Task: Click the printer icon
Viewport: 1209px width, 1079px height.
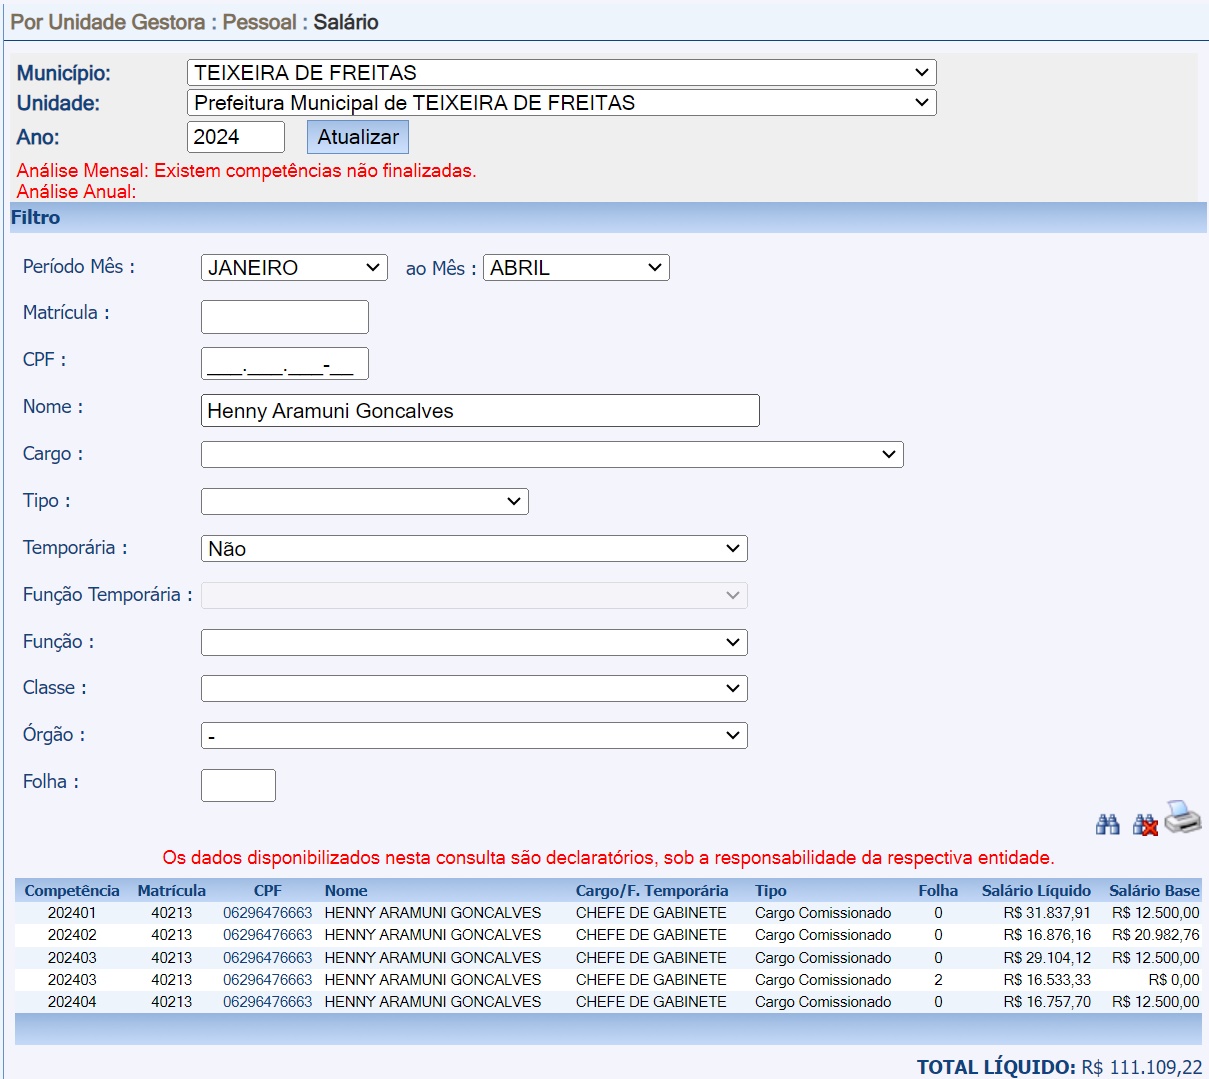Action: tap(1183, 818)
